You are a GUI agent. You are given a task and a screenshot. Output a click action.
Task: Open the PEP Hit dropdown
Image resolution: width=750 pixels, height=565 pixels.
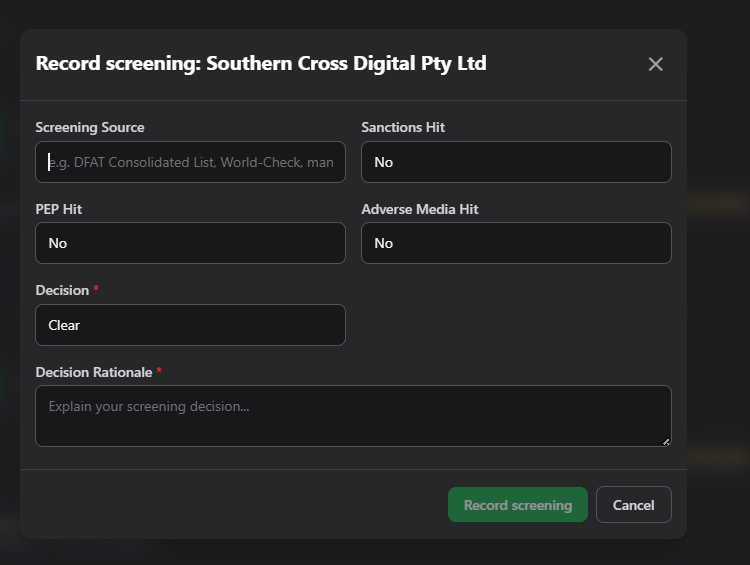[190, 243]
